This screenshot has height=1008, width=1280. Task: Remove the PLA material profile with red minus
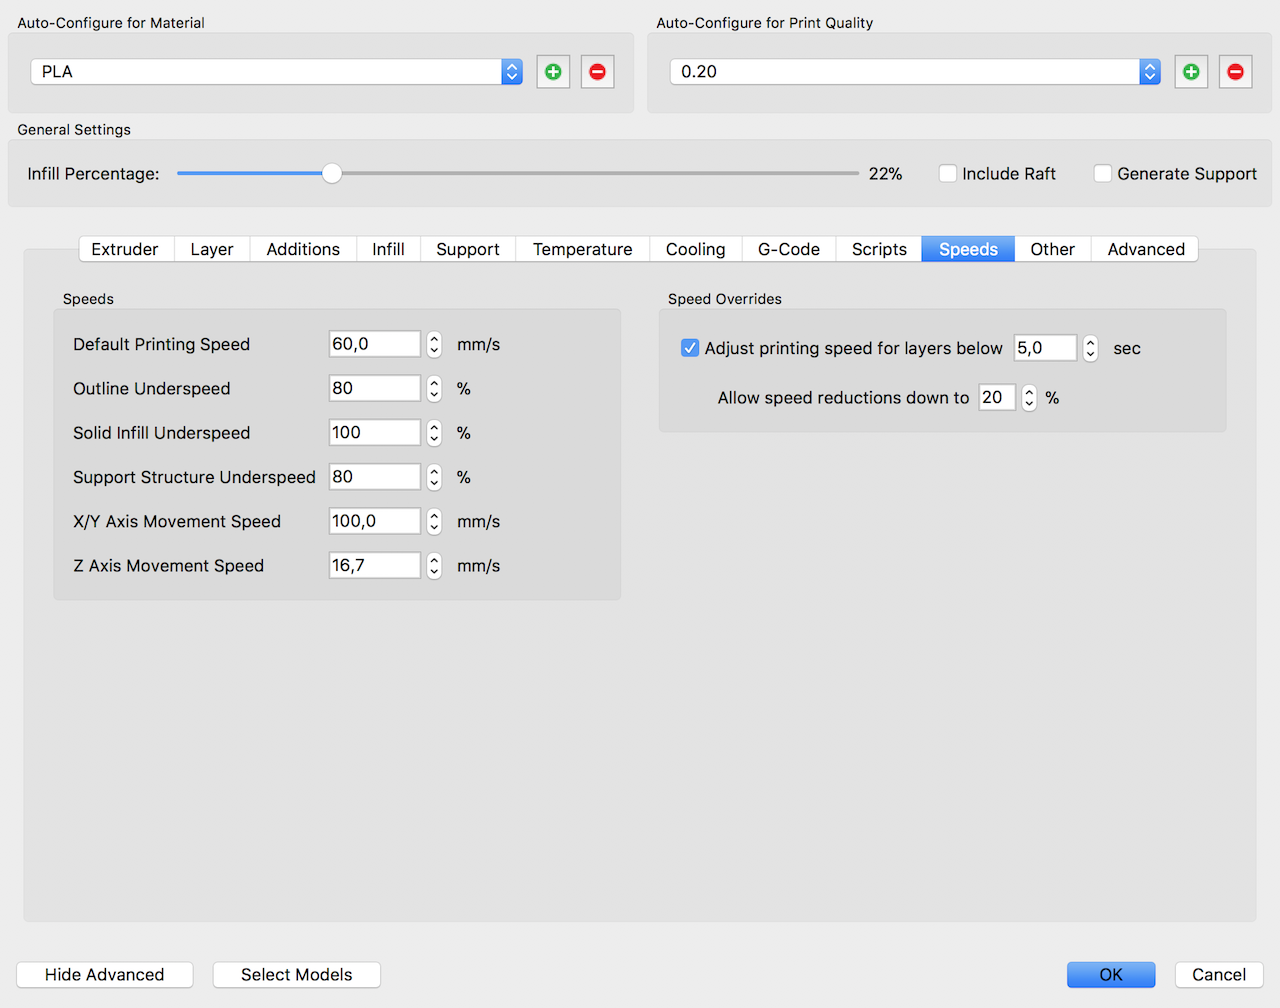pyautogui.click(x=597, y=72)
